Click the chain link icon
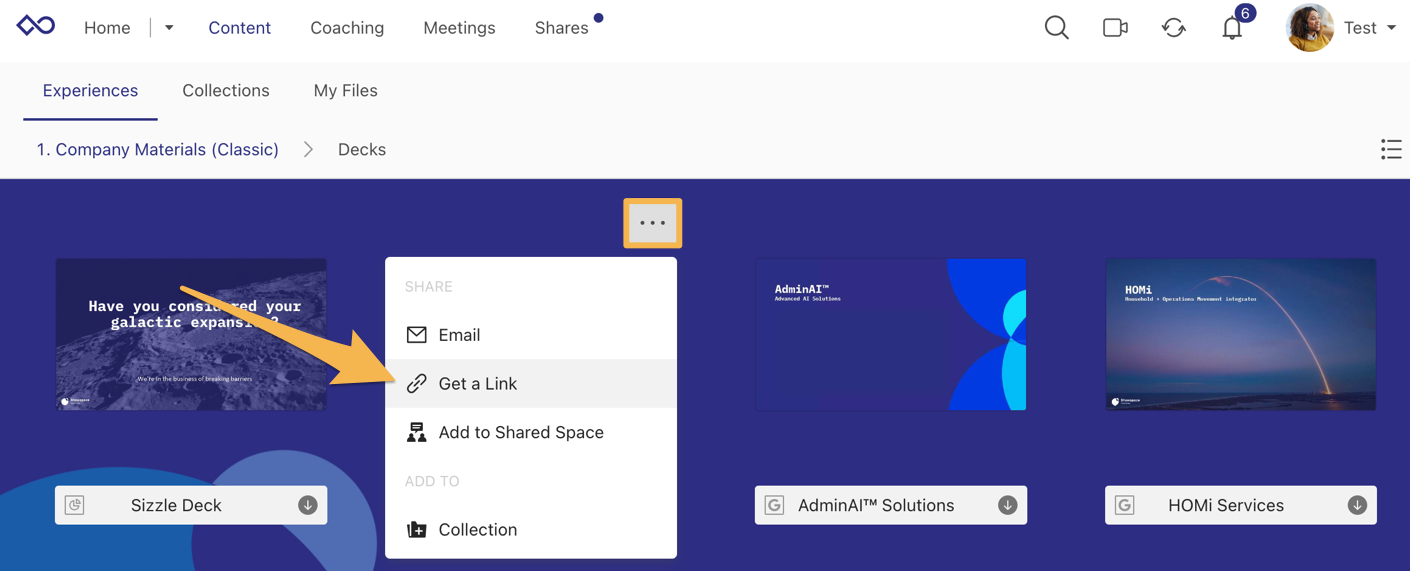The width and height of the screenshot is (1410, 571). (x=416, y=383)
